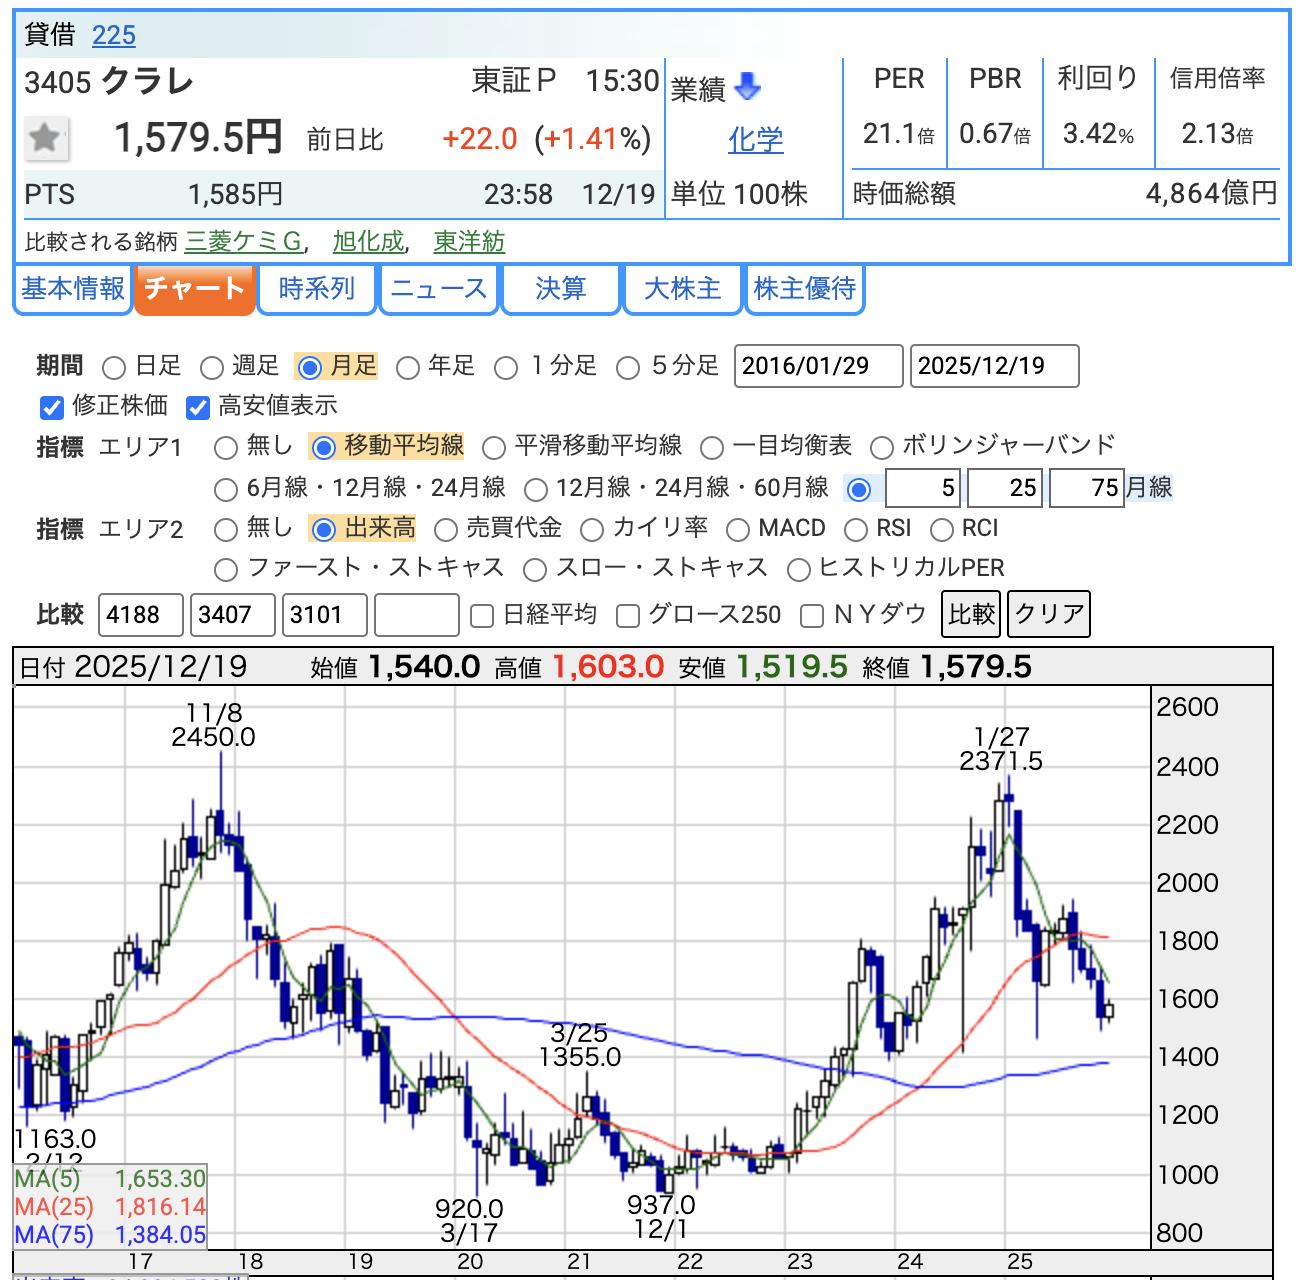Open 三菱ケミG comparison stock link
The image size is (1300, 1280).
tap(243, 242)
